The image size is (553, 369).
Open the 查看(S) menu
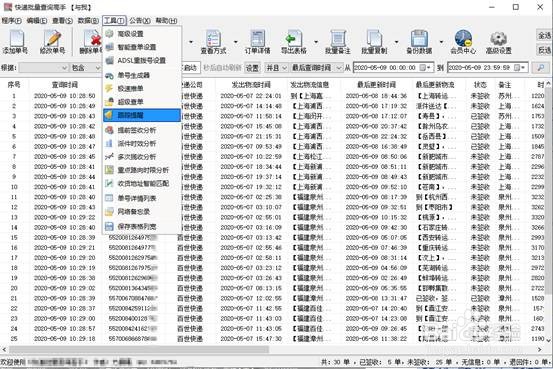tap(62, 21)
